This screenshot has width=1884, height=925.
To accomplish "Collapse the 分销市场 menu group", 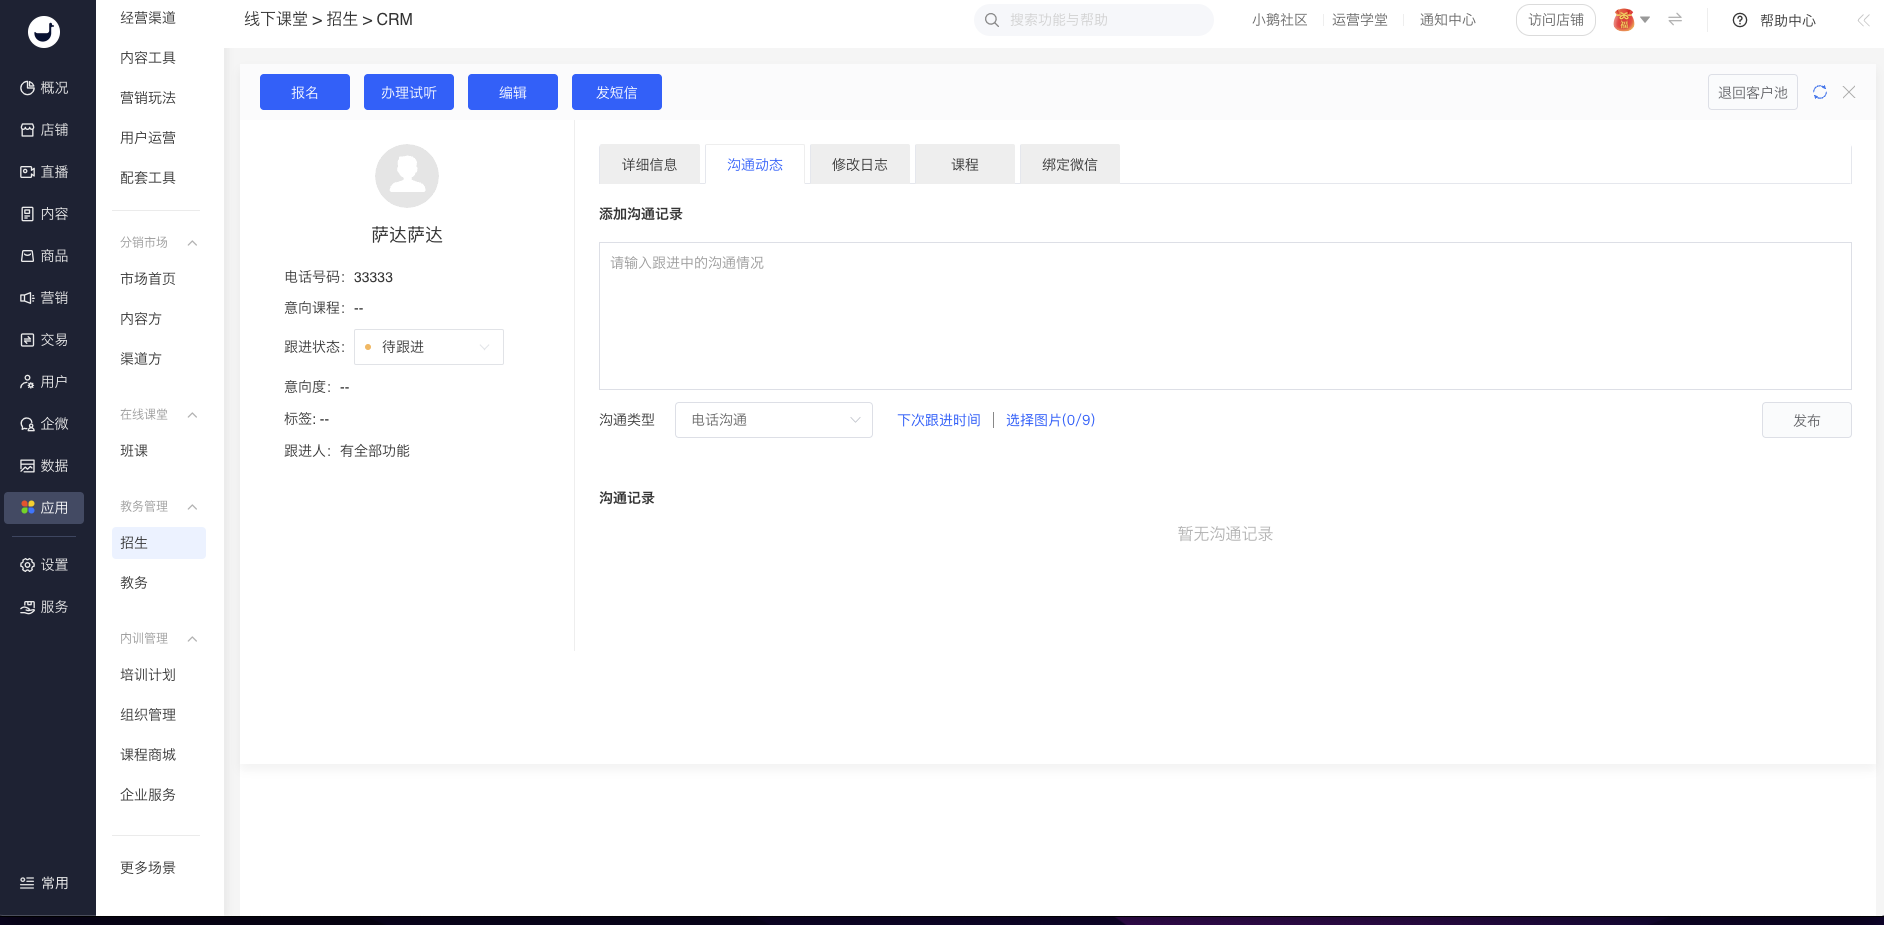I will [192, 243].
